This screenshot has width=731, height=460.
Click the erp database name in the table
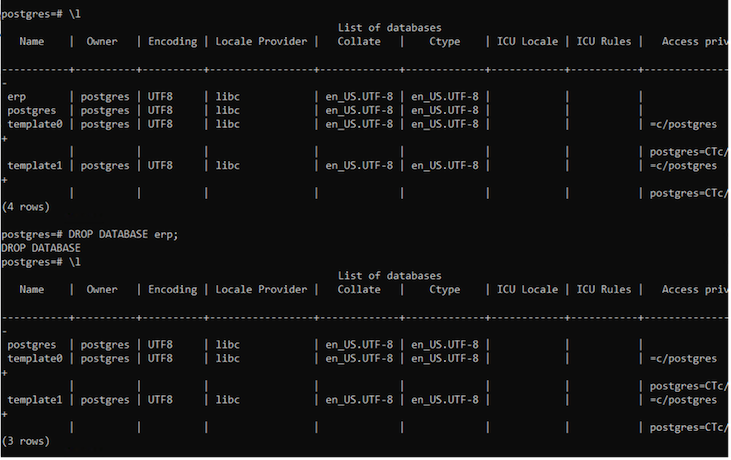click(x=16, y=97)
